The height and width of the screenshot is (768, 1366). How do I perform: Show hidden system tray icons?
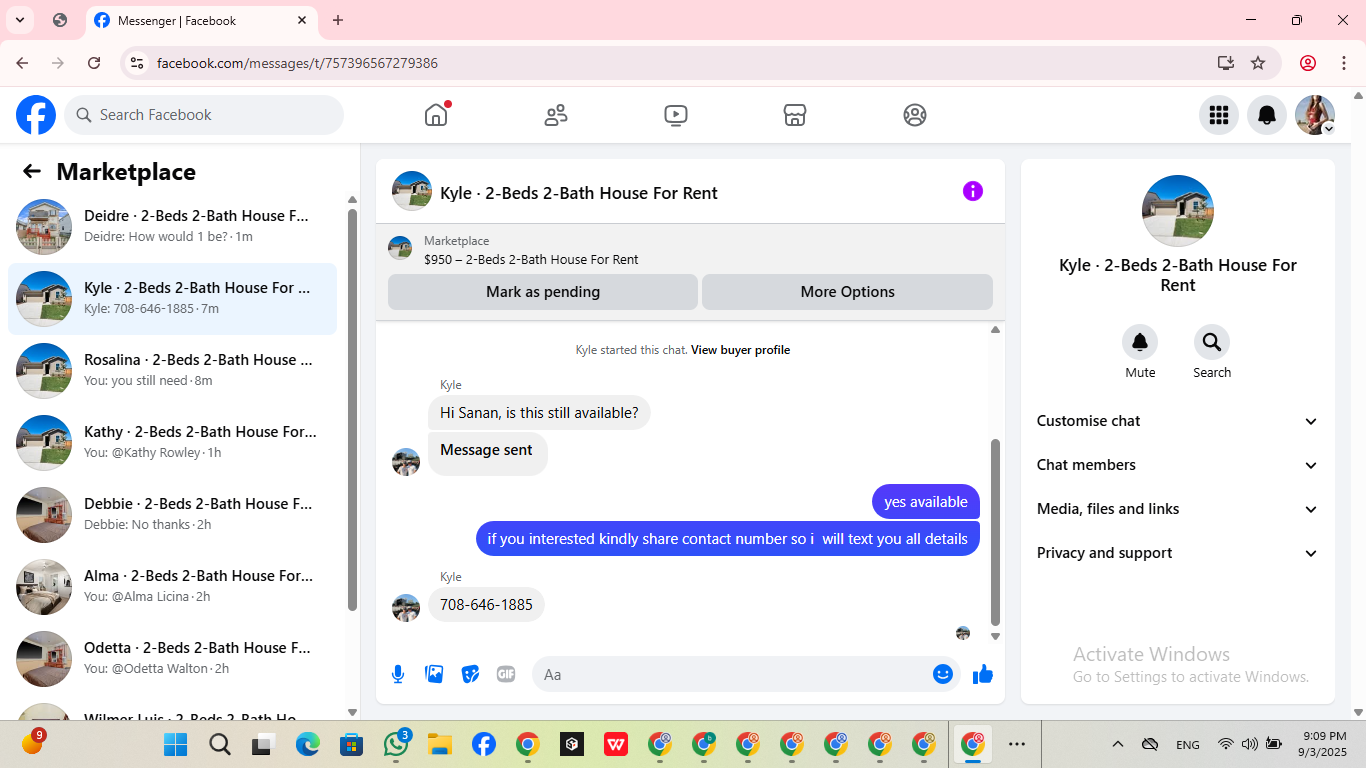(1118, 744)
